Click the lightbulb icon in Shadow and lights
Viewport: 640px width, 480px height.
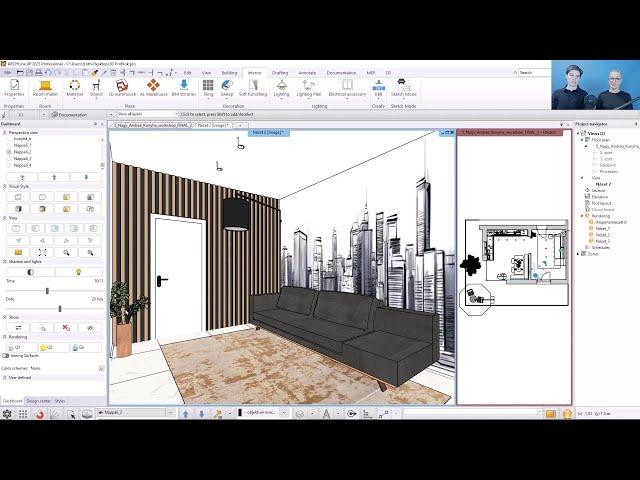coord(78,272)
